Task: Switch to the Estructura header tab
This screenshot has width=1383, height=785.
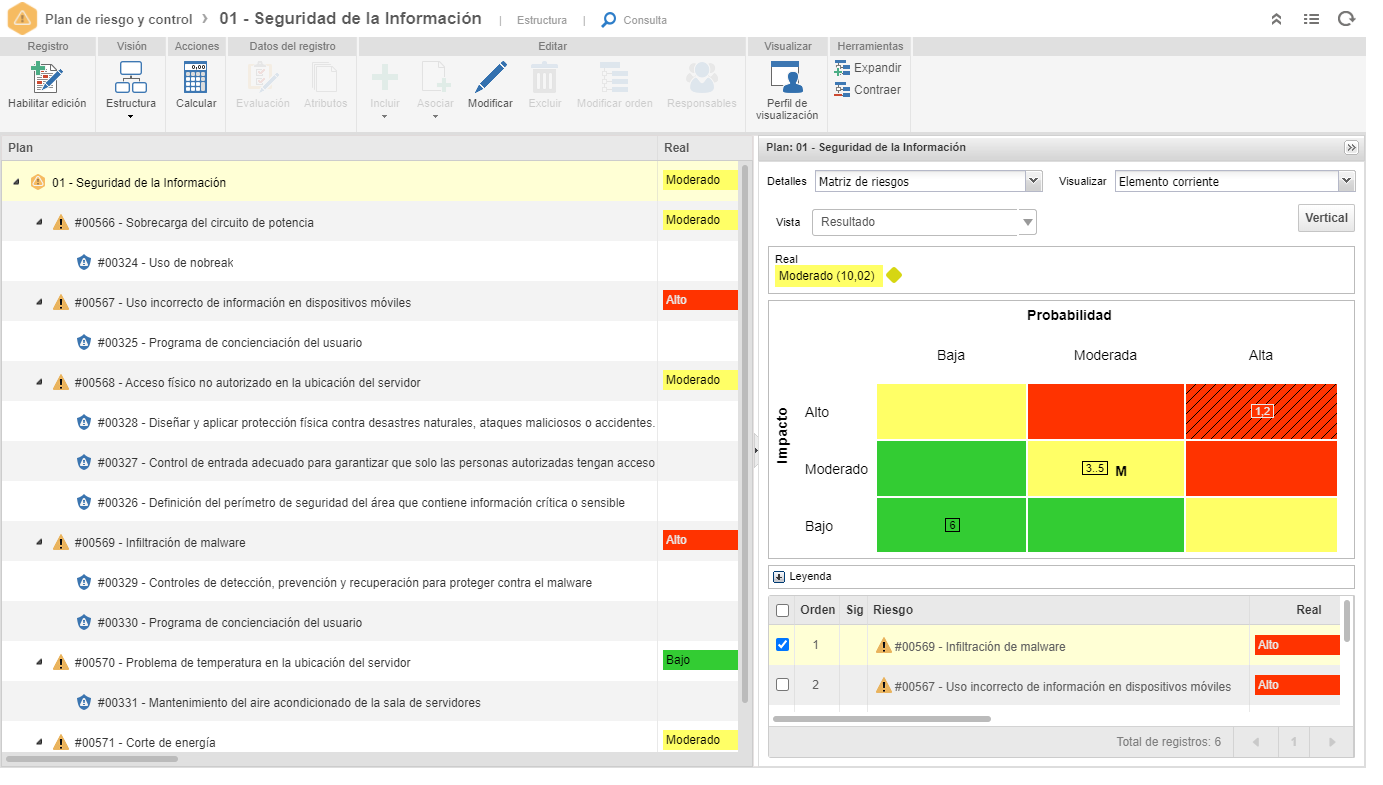Action: point(542,20)
